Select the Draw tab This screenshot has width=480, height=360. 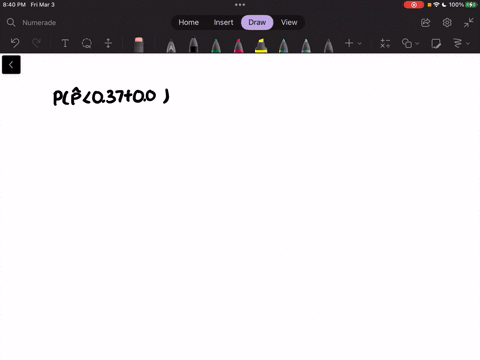pos(257,22)
